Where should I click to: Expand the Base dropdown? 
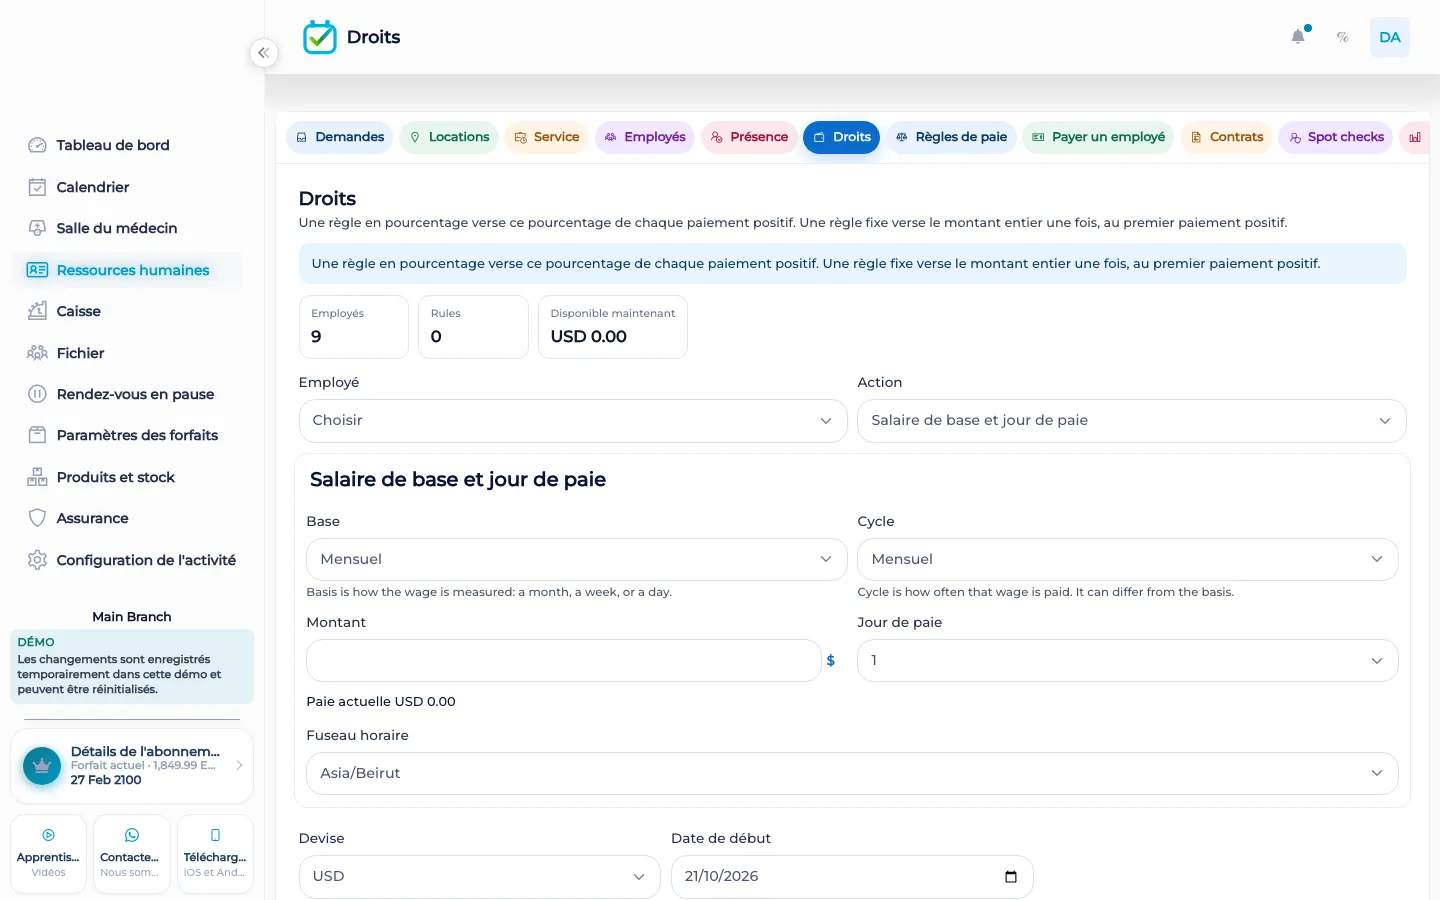point(577,560)
